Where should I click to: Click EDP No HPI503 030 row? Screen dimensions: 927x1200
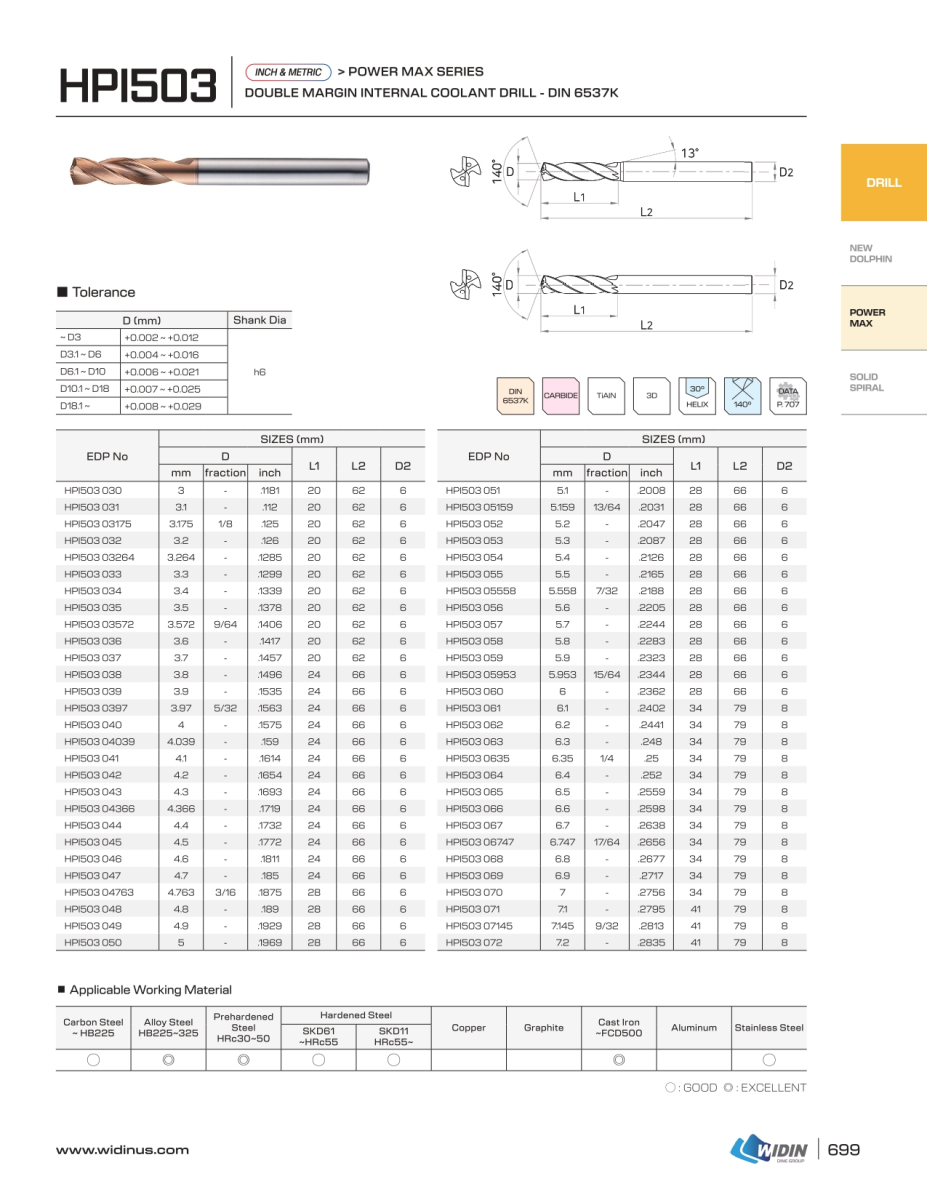click(93, 491)
